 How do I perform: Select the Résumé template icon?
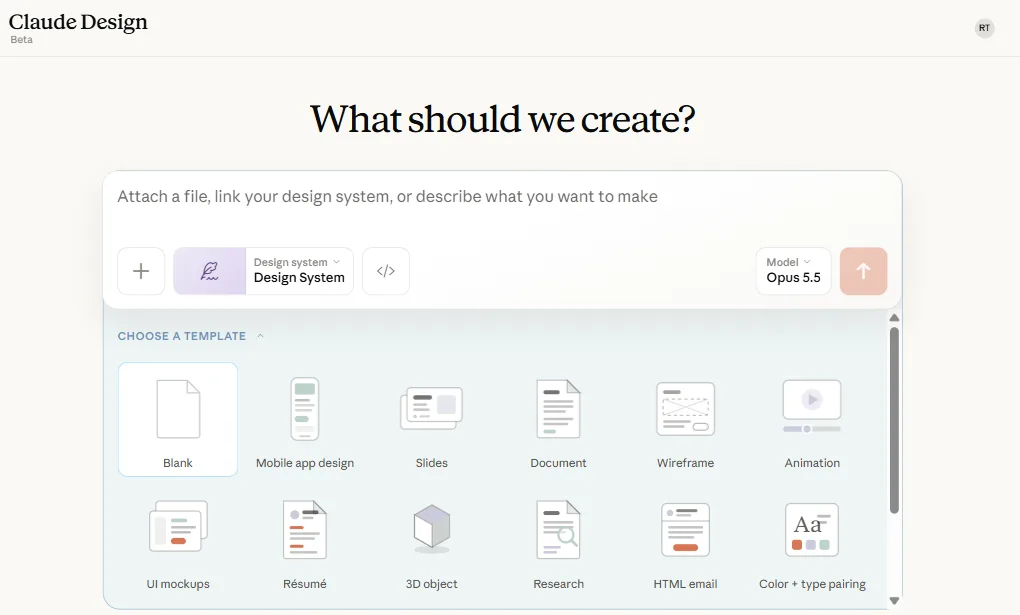pyautogui.click(x=304, y=529)
